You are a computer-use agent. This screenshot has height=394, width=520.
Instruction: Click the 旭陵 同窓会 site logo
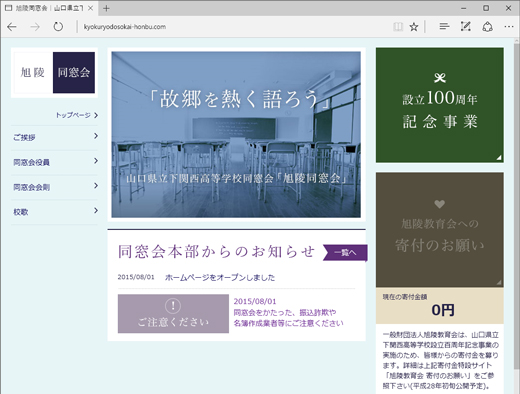coord(54,73)
